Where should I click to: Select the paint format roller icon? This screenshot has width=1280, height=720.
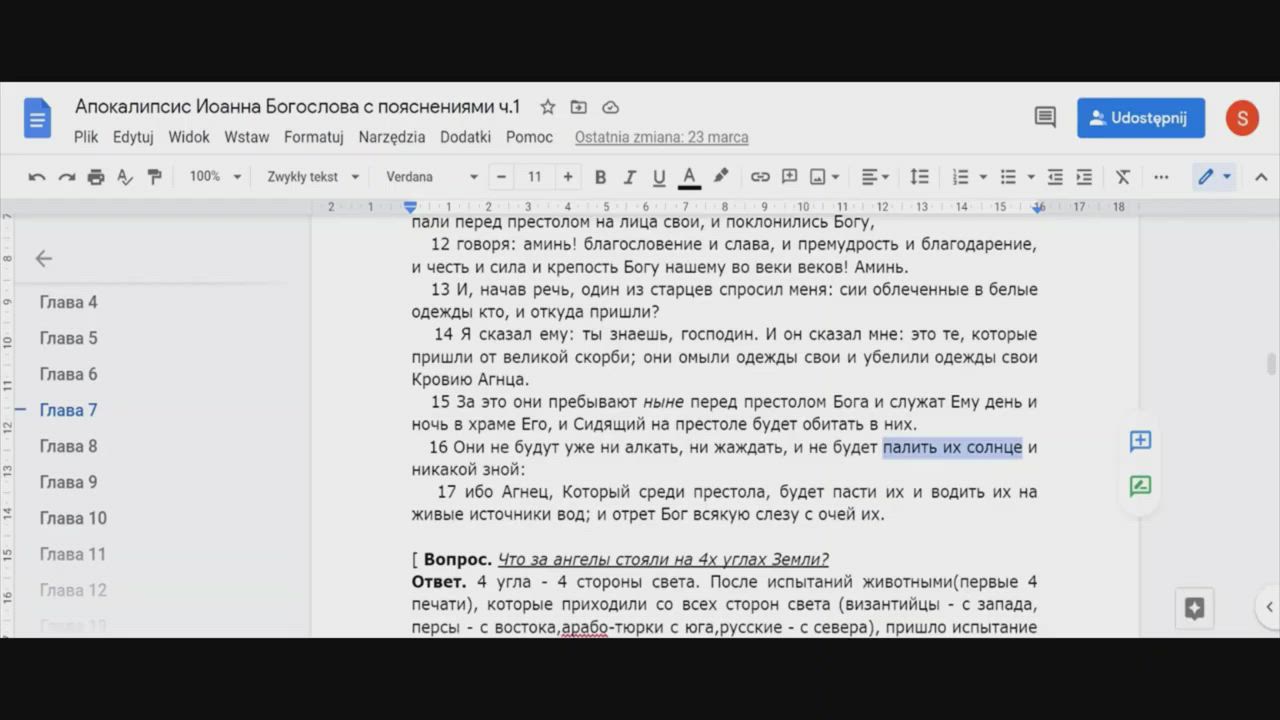pyautogui.click(x=154, y=177)
